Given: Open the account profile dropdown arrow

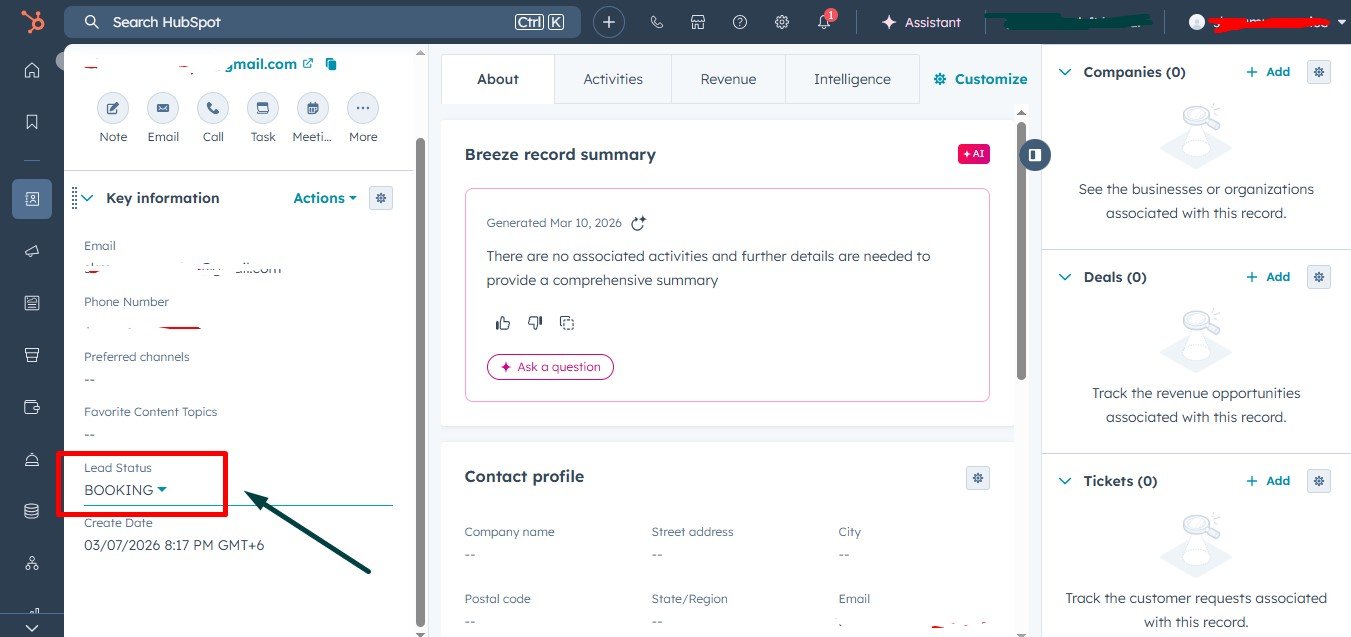Looking at the screenshot, I should (x=1341, y=22).
